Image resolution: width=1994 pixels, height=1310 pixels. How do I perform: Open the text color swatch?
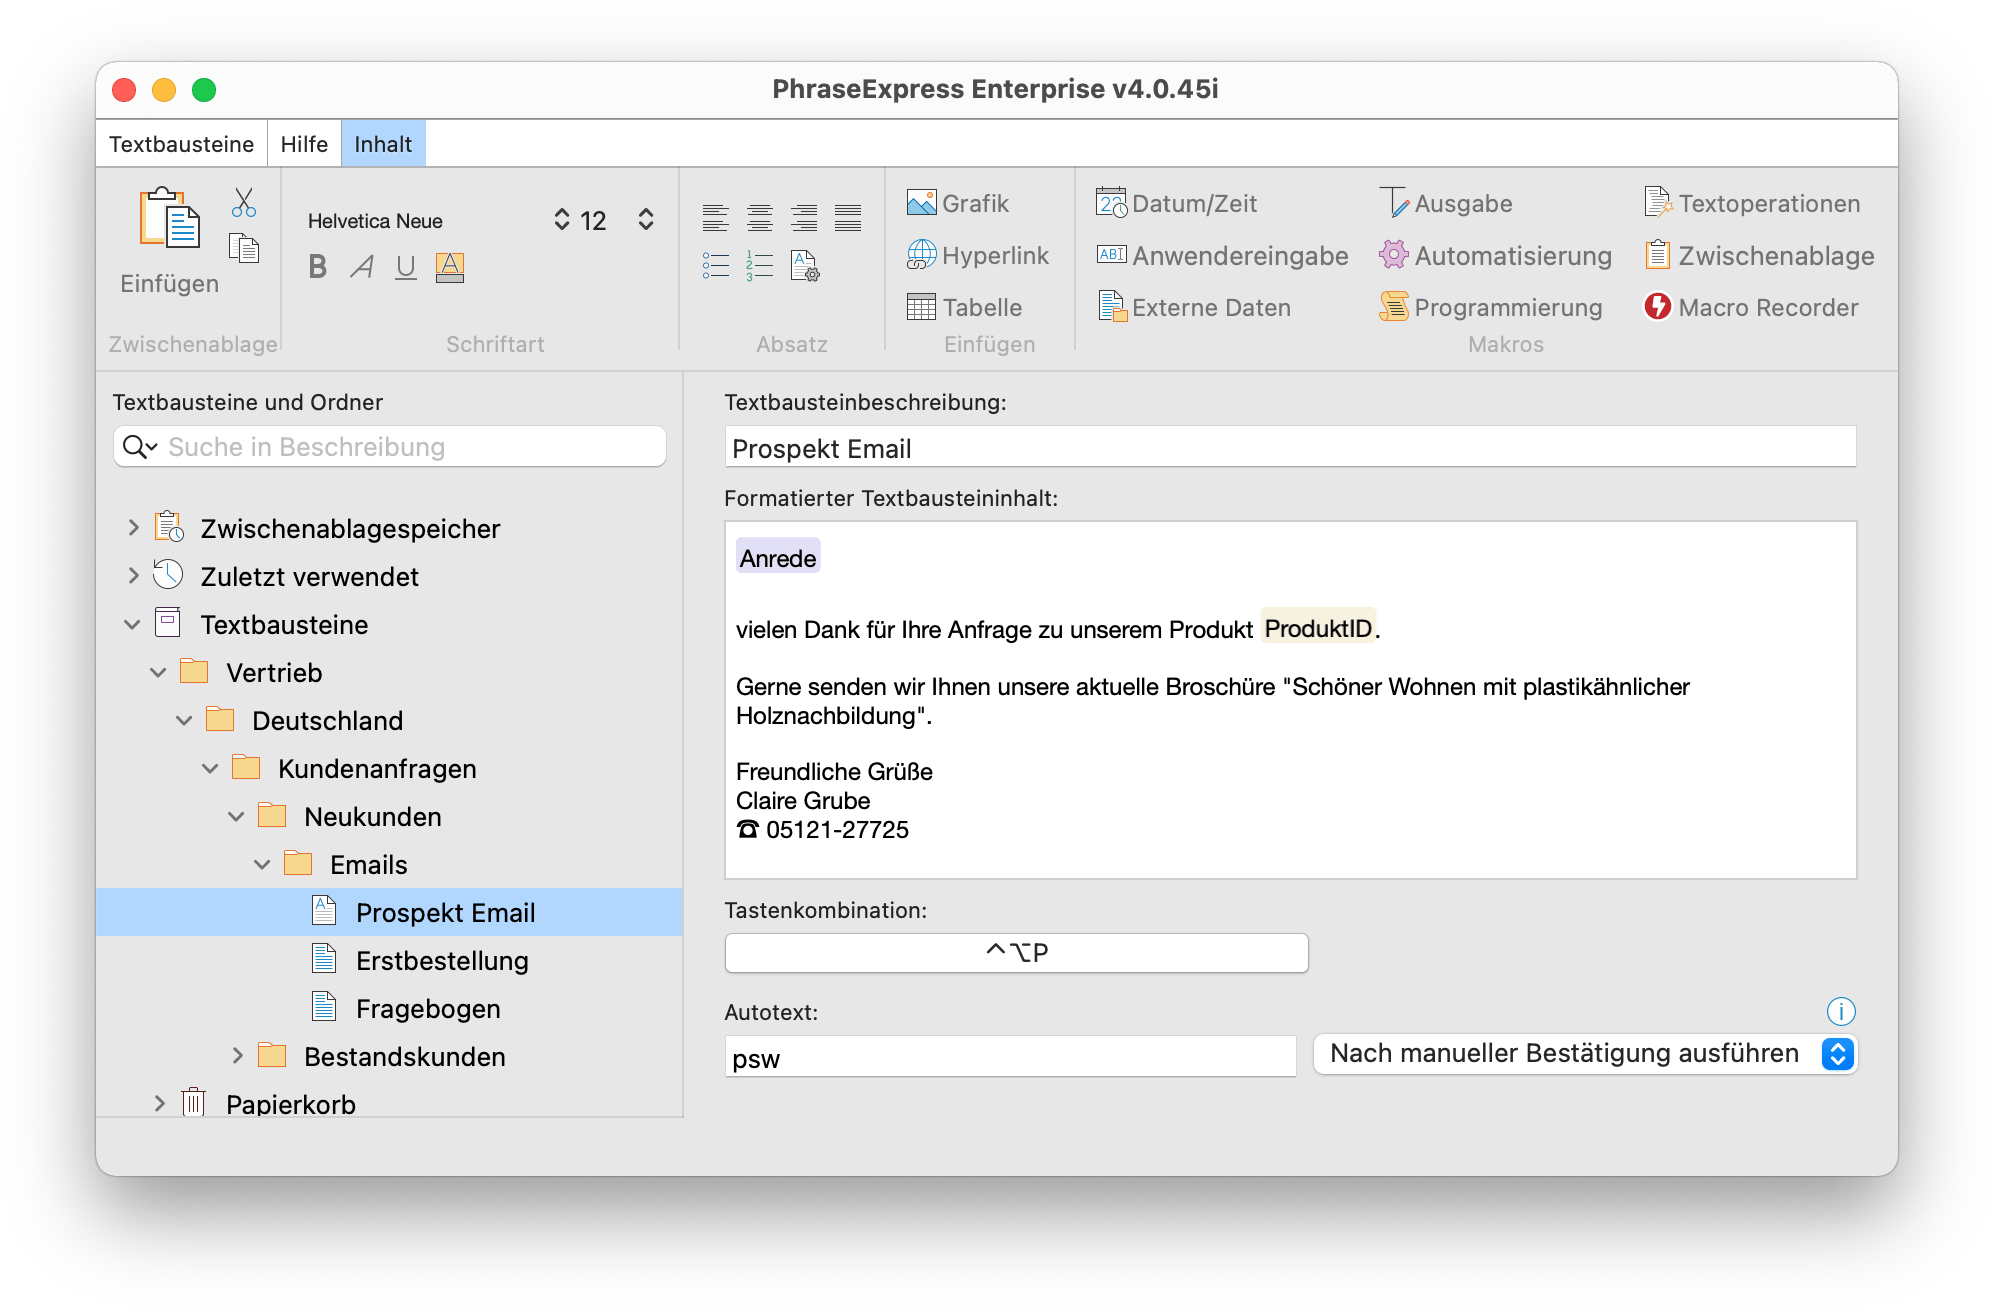coord(450,267)
